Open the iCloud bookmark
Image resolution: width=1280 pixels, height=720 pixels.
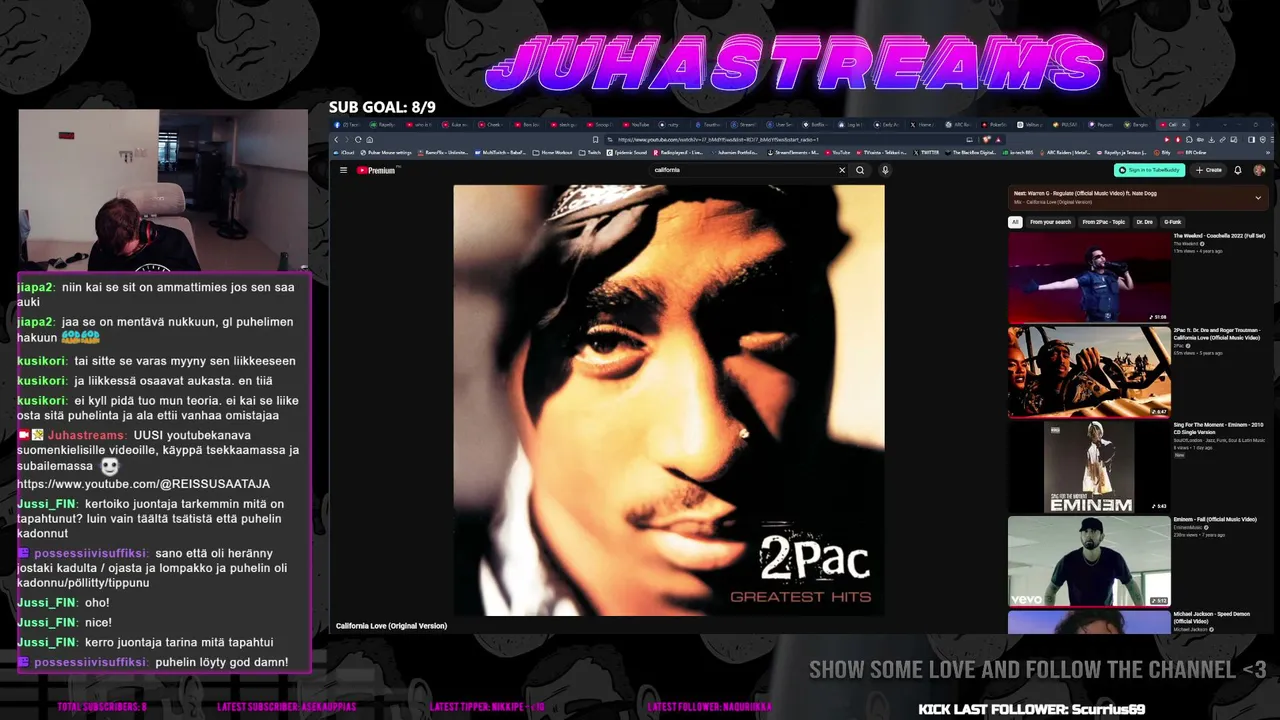click(345, 153)
